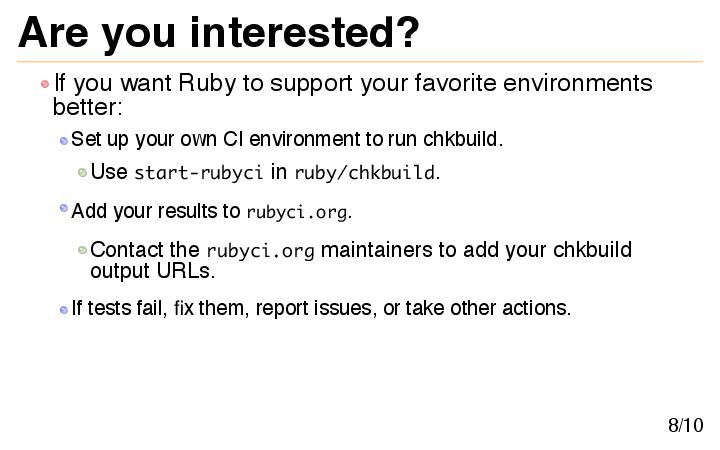Click the blue bullet beside "Add your results"
This screenshot has width=720, height=450.
[x=64, y=209]
